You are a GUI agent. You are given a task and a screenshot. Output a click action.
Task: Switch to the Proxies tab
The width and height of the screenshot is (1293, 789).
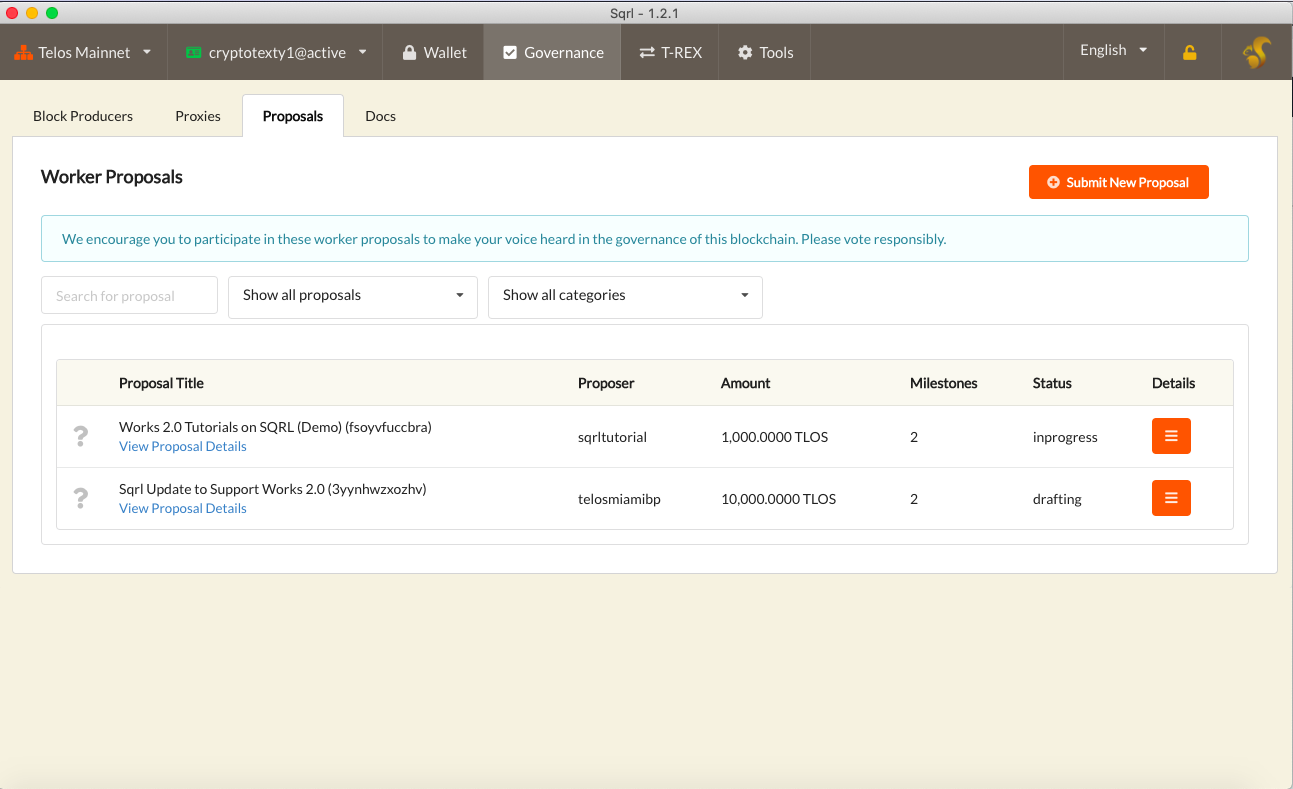(198, 116)
